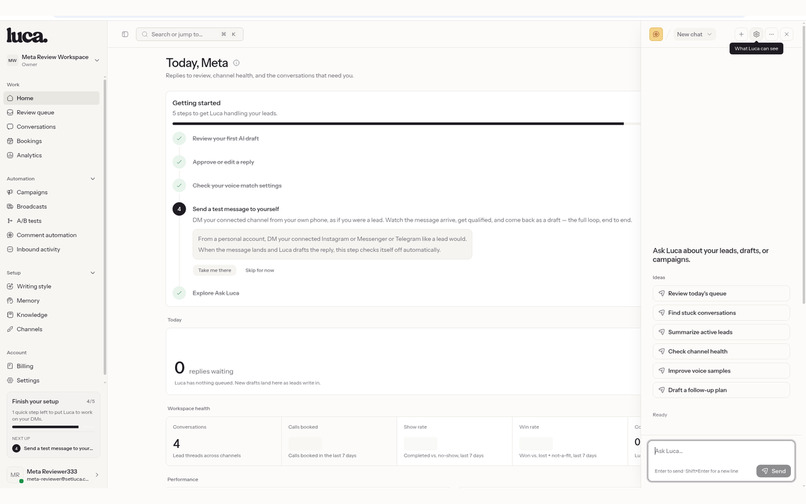Click checkmark for Approve or edit a reply
This screenshot has width=806, height=504.
pos(179,162)
